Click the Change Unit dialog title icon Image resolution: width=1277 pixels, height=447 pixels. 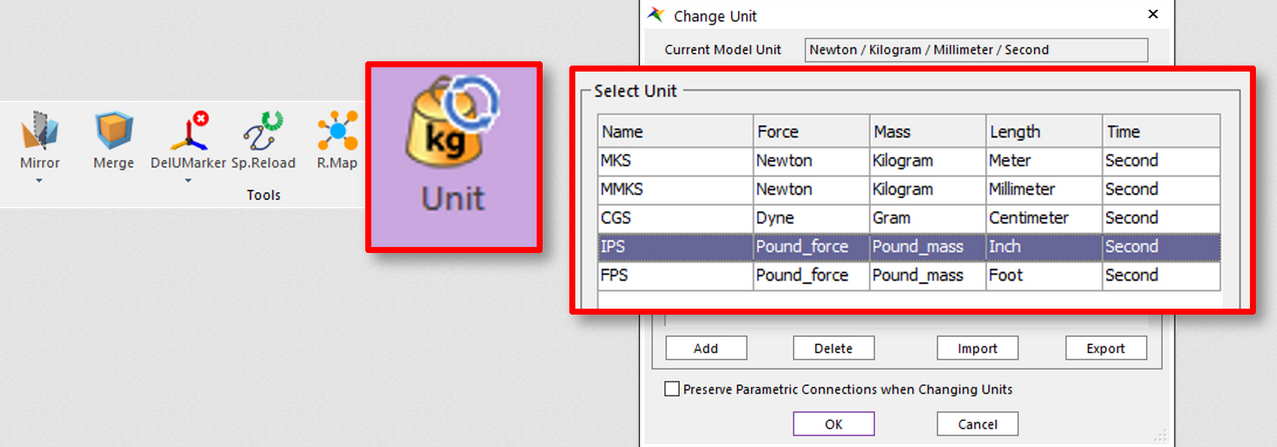[x=656, y=15]
